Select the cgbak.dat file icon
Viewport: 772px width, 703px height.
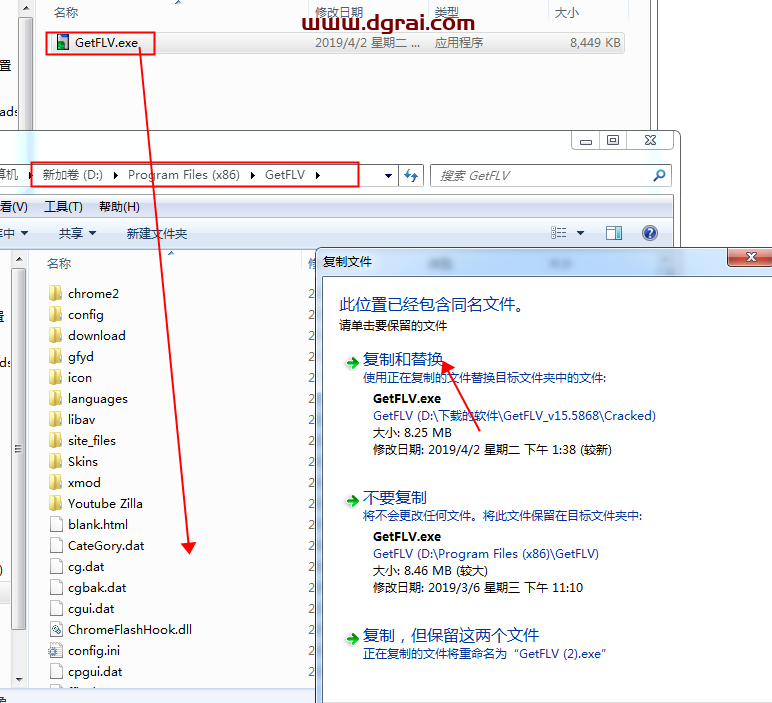56,587
